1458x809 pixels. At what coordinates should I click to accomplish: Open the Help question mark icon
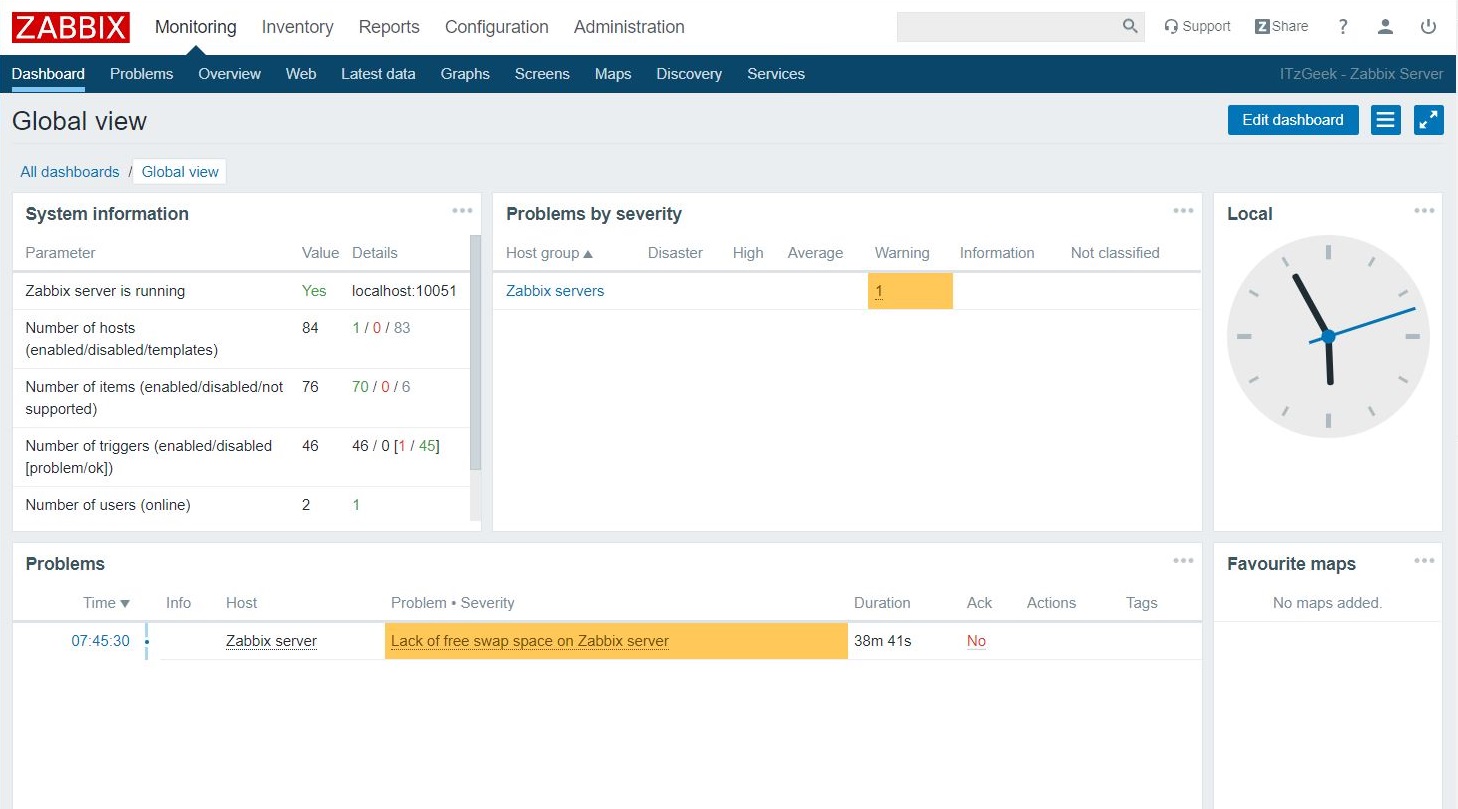1343,27
